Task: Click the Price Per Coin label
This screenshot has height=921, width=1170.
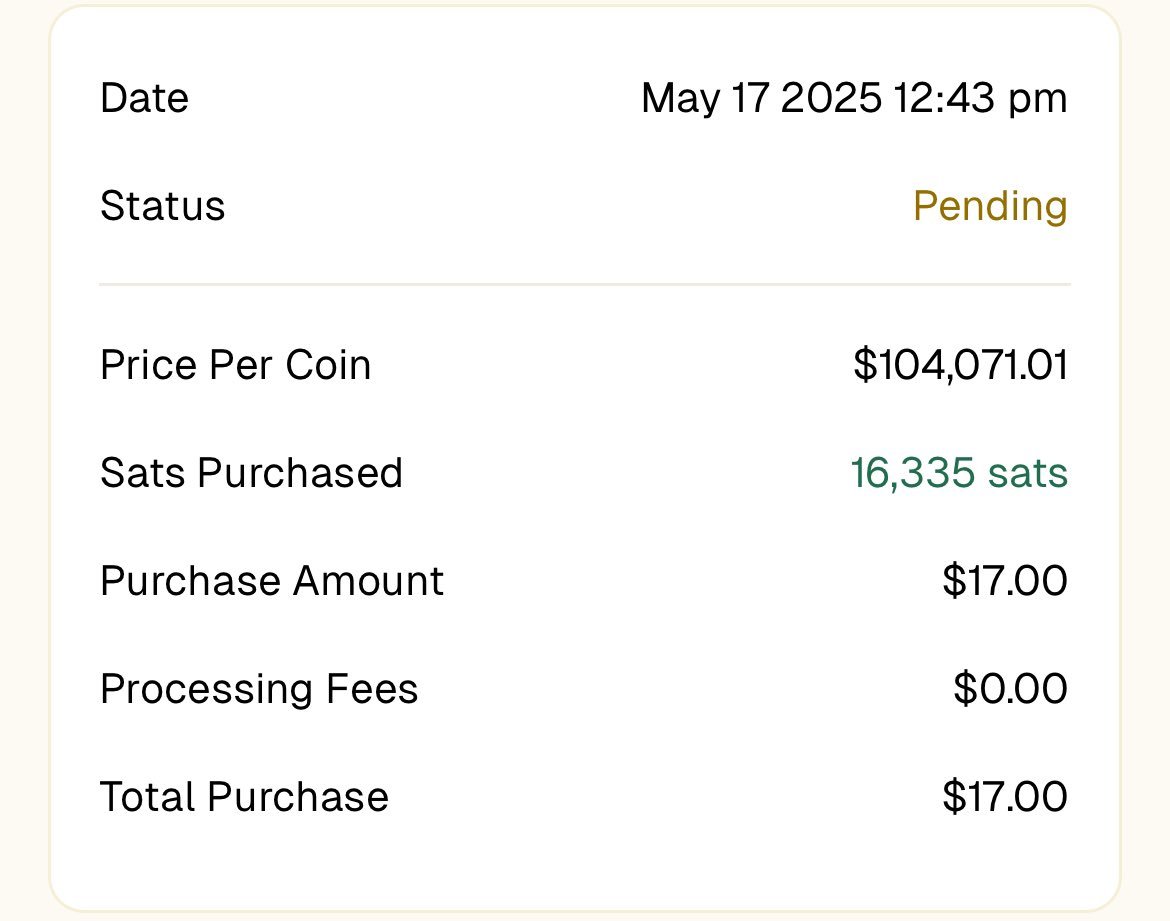Action: (235, 365)
